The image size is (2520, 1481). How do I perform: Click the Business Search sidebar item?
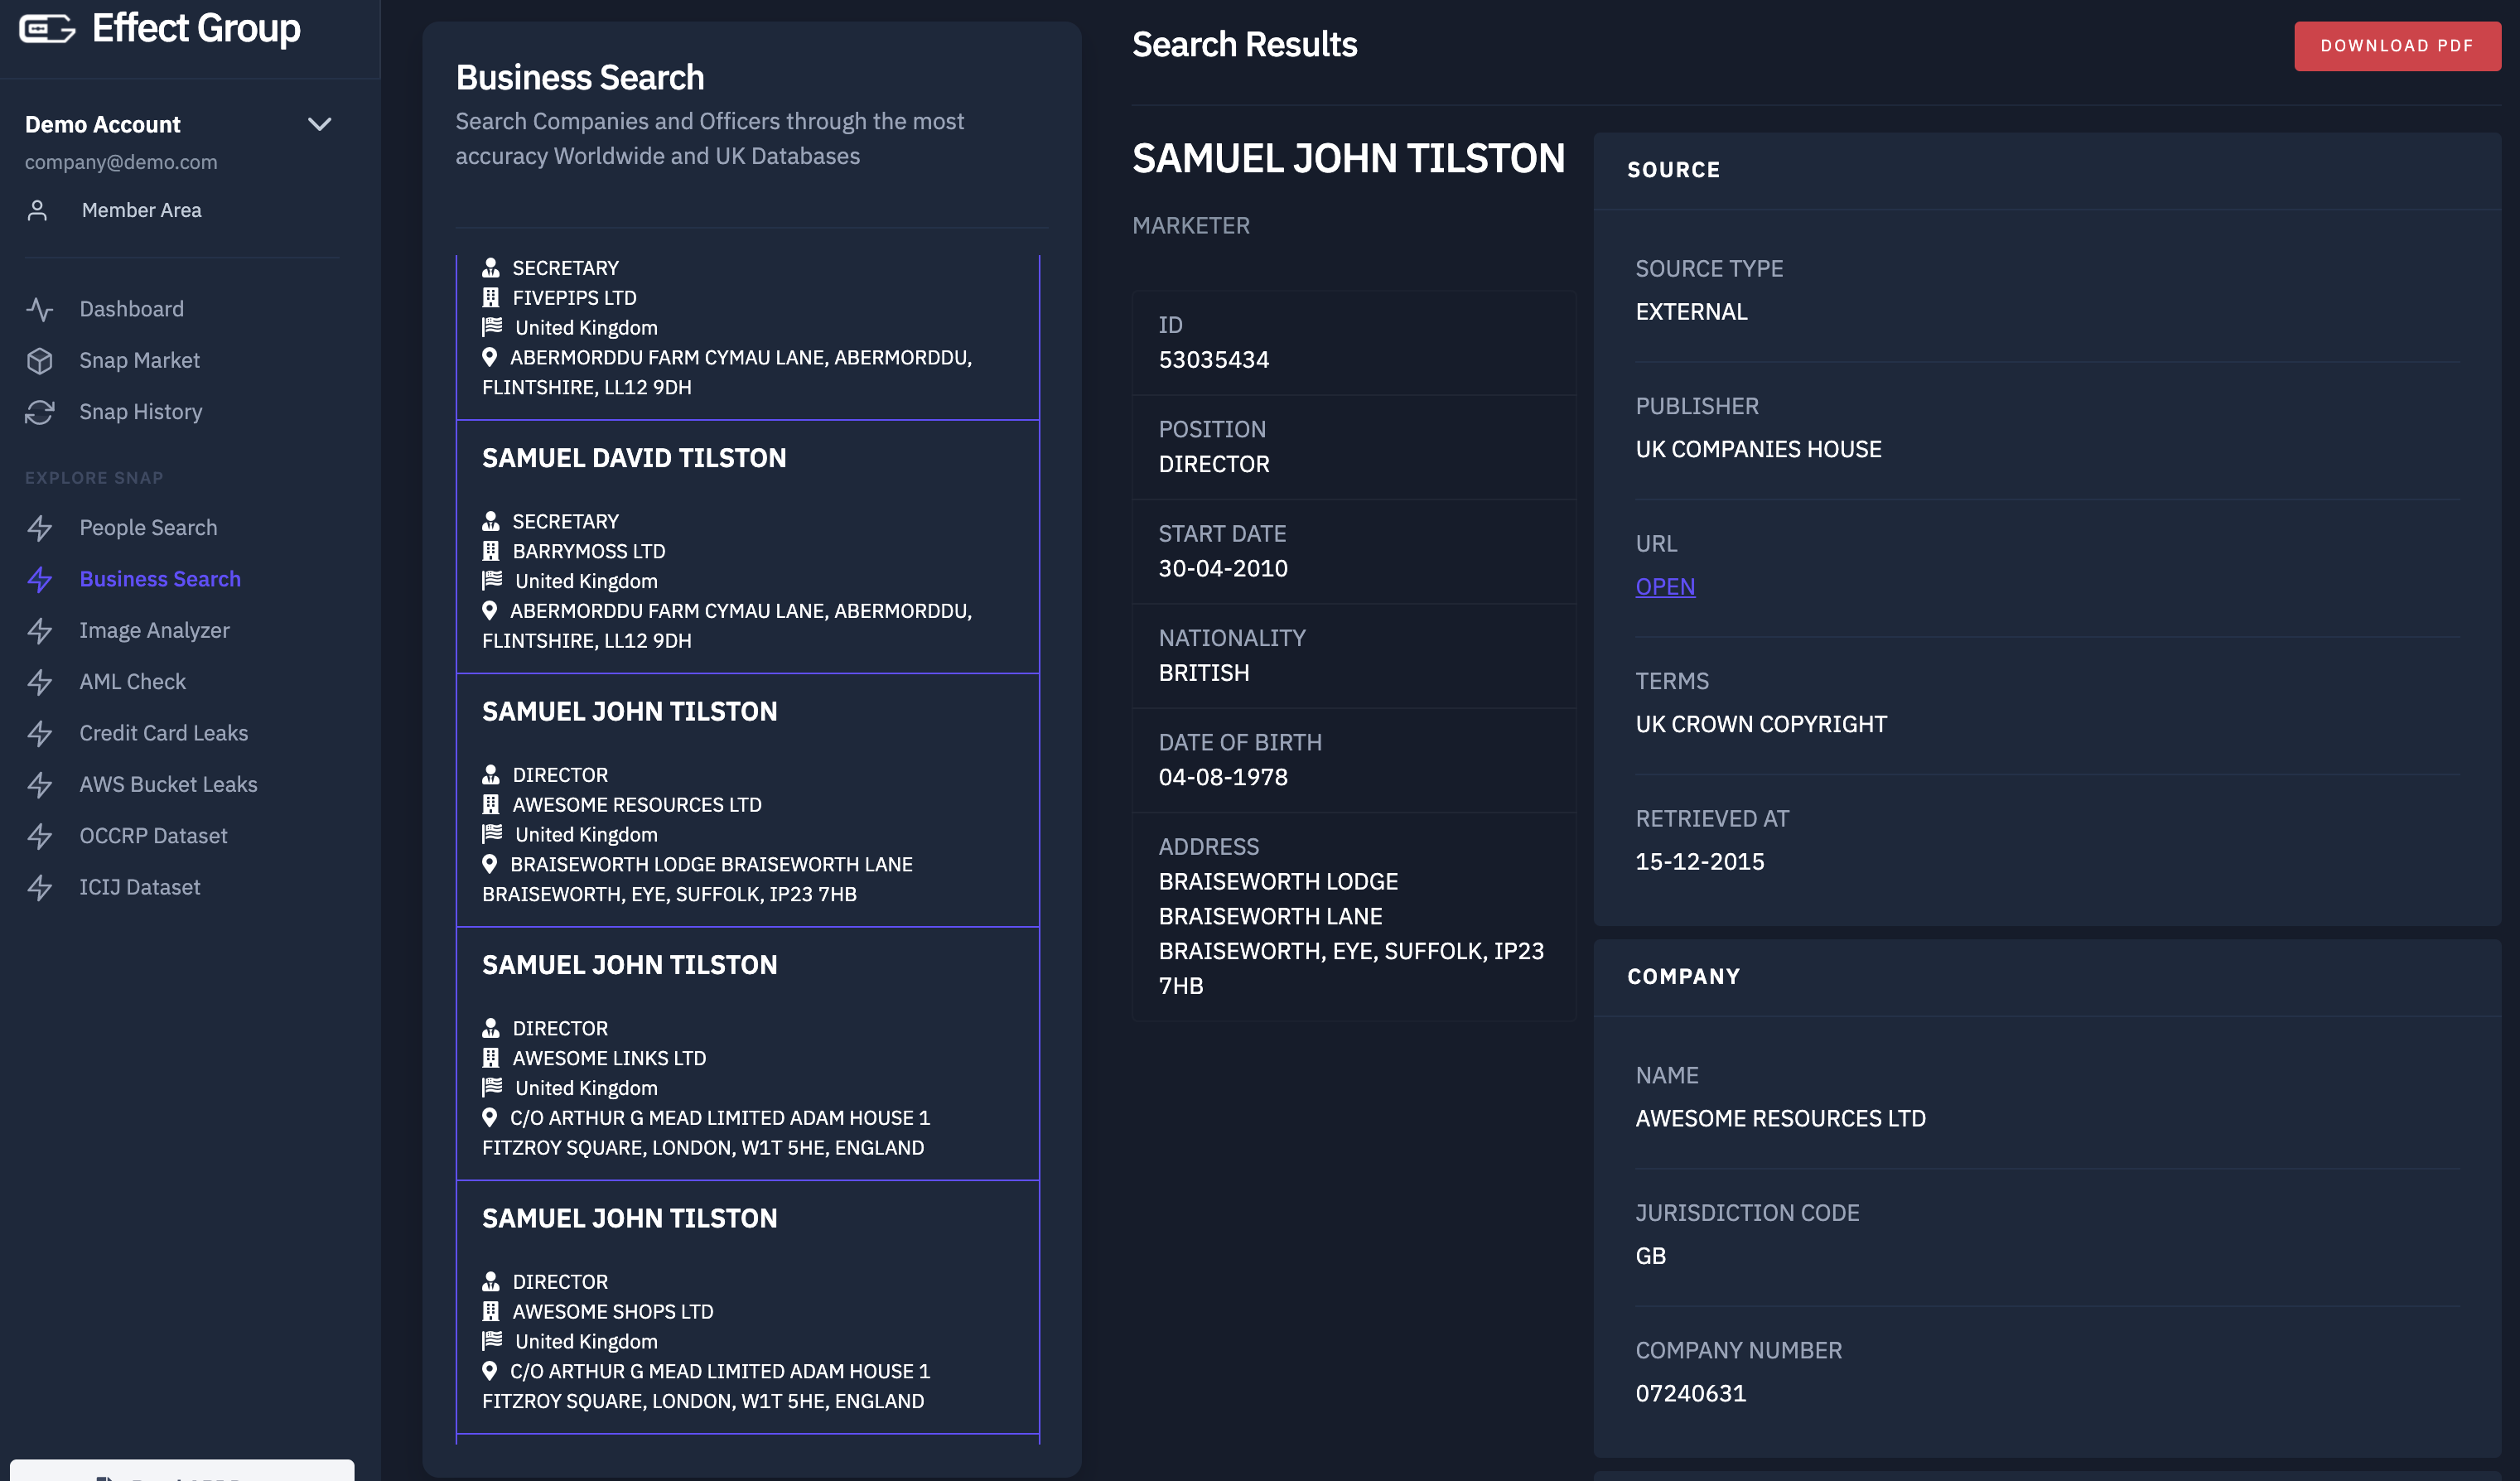[160, 579]
